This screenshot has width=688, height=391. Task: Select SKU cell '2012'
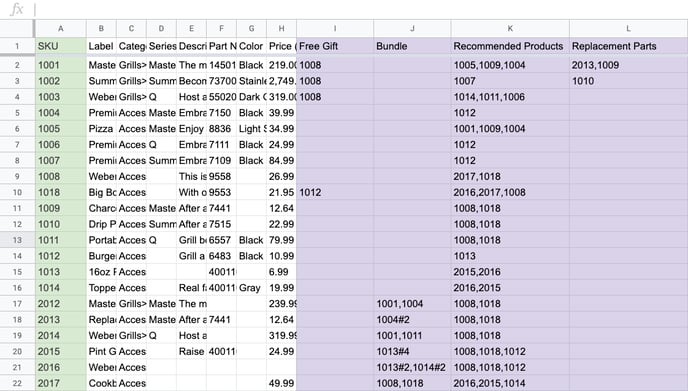click(61, 304)
